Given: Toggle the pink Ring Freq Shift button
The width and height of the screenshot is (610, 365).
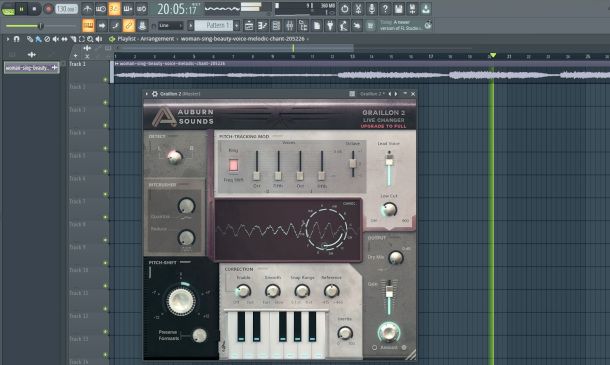Looking at the screenshot, I should click(x=233, y=165).
